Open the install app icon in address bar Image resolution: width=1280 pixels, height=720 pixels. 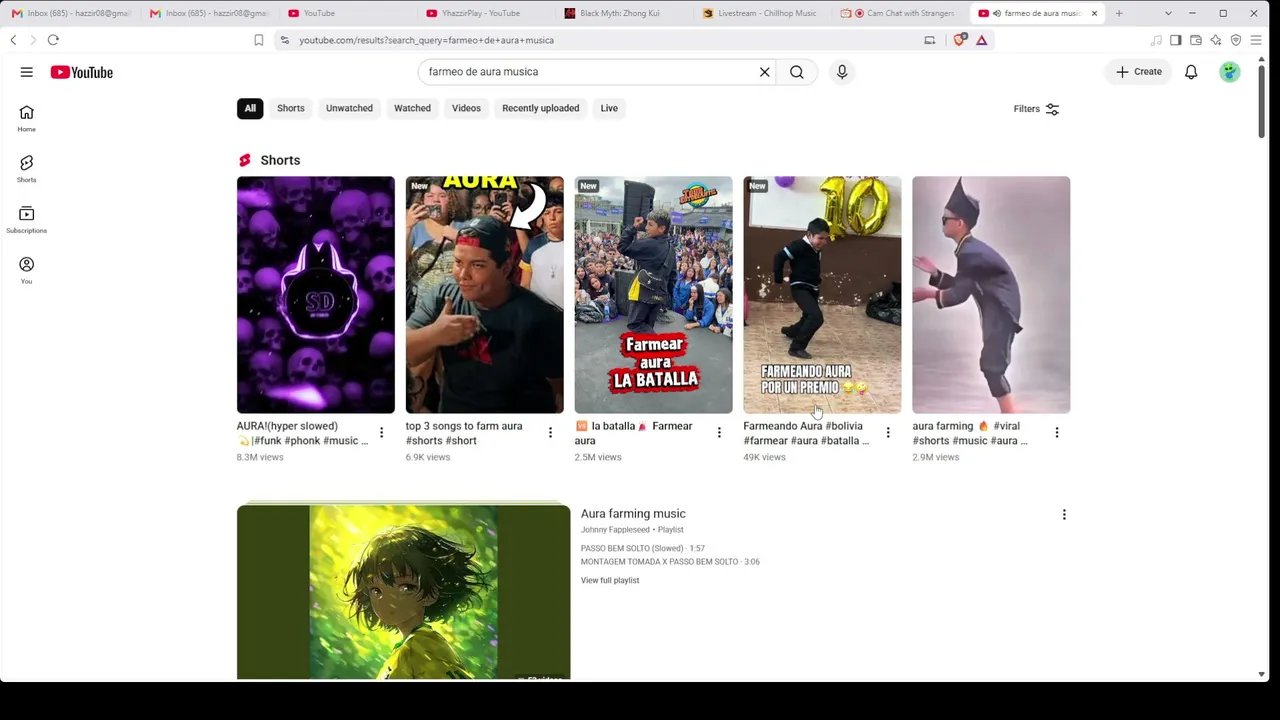(930, 40)
